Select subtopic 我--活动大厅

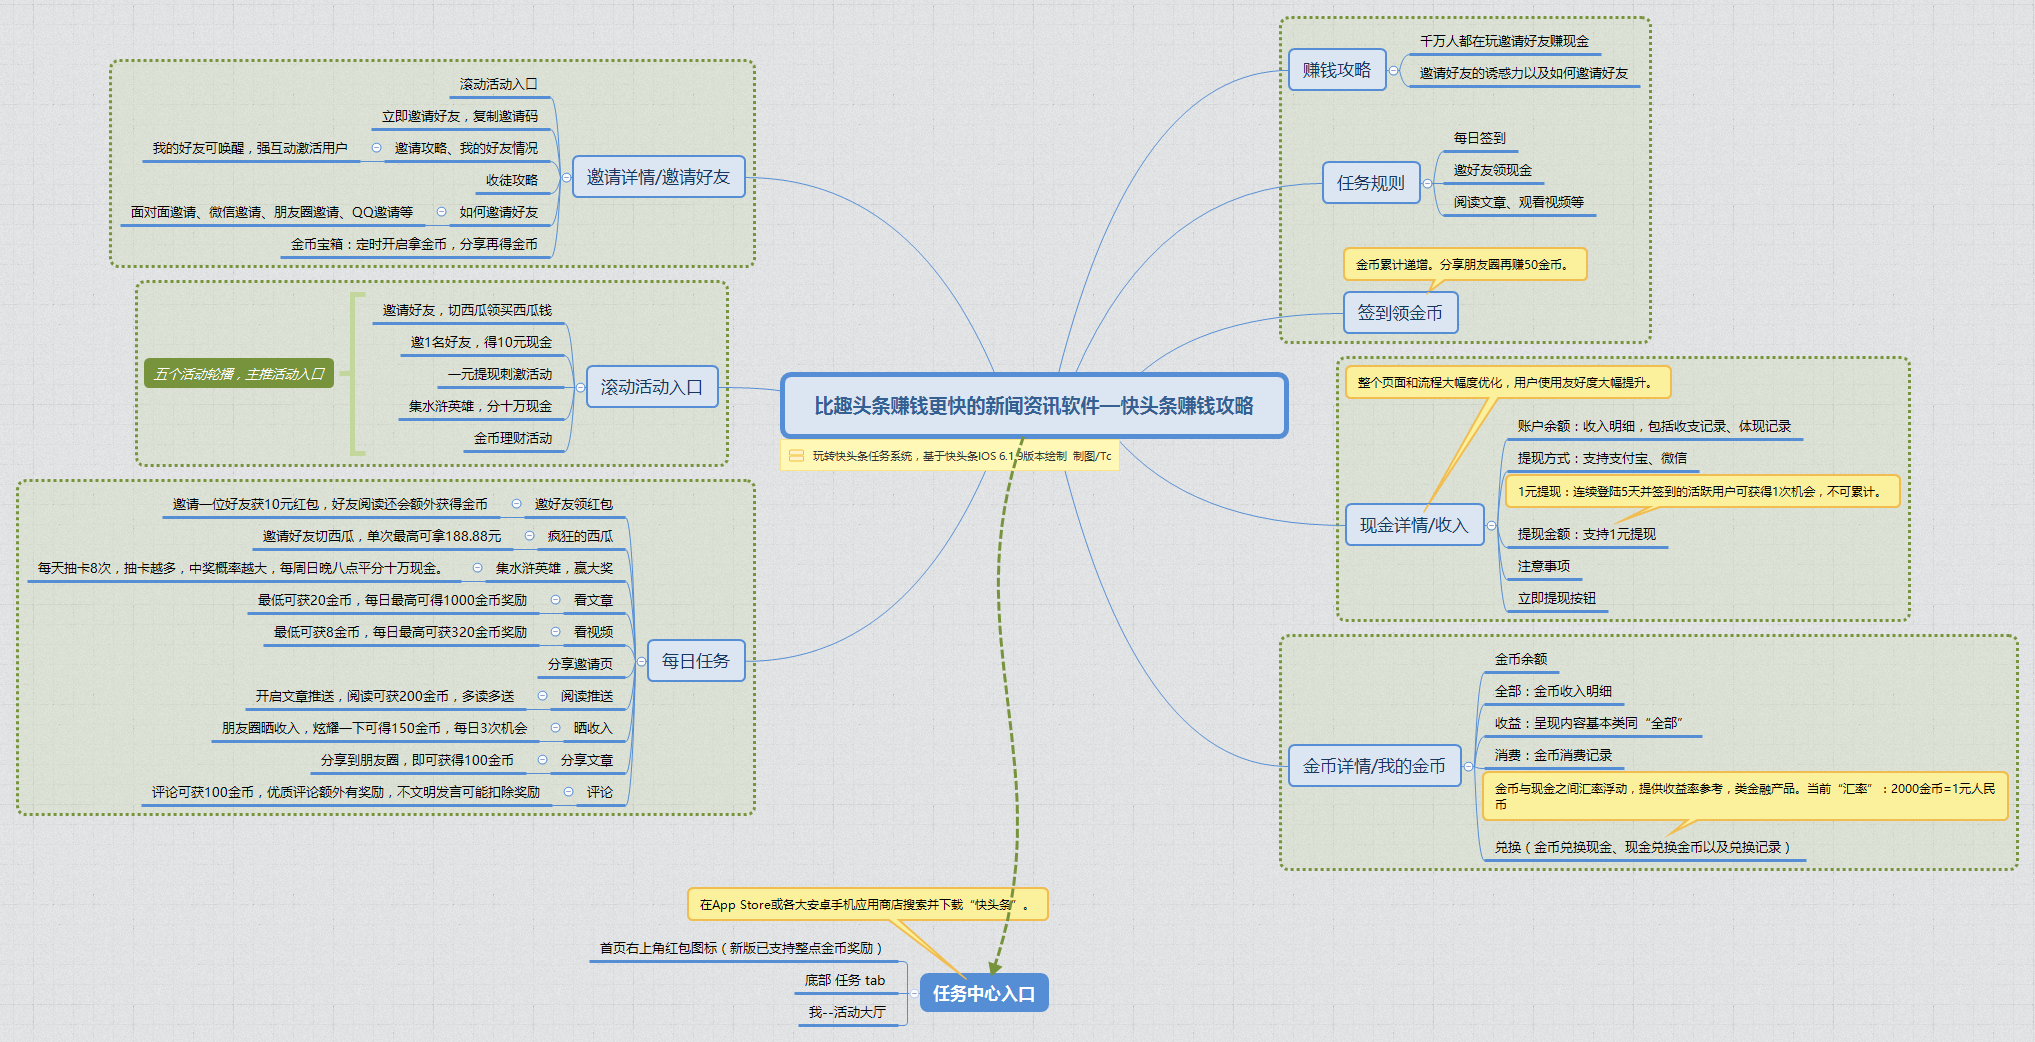847,1013
